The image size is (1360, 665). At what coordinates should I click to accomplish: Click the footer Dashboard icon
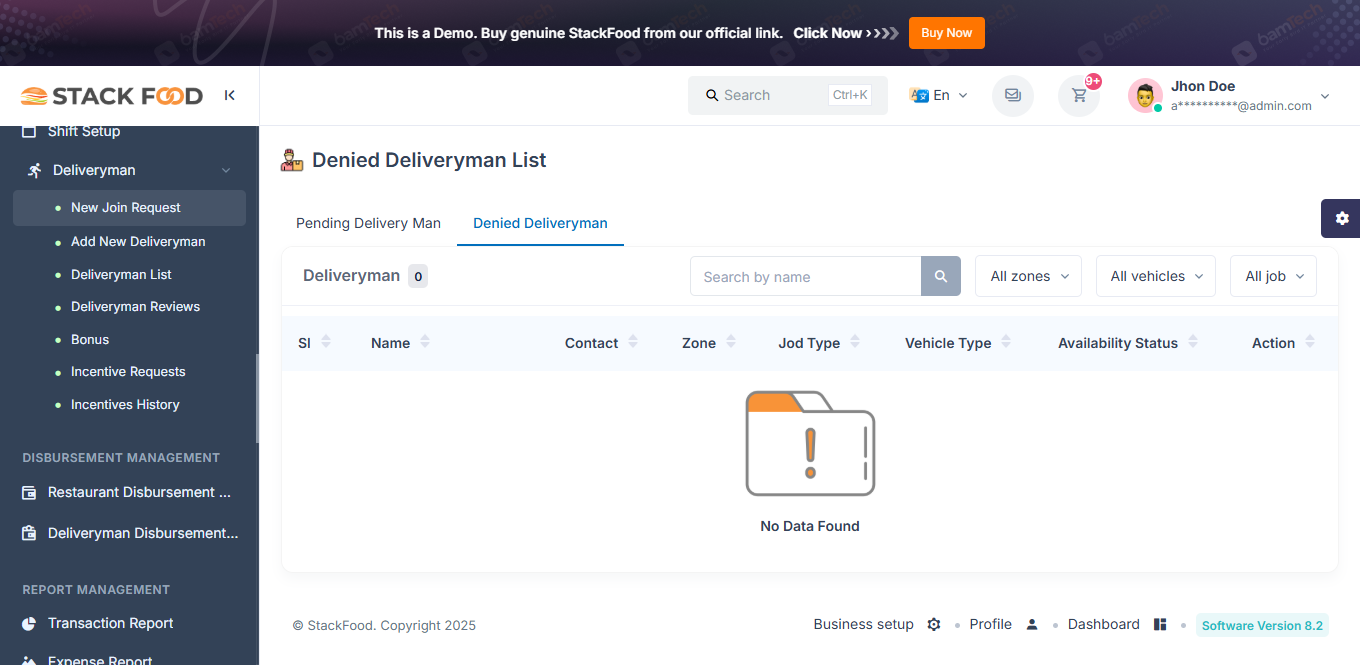(1160, 624)
